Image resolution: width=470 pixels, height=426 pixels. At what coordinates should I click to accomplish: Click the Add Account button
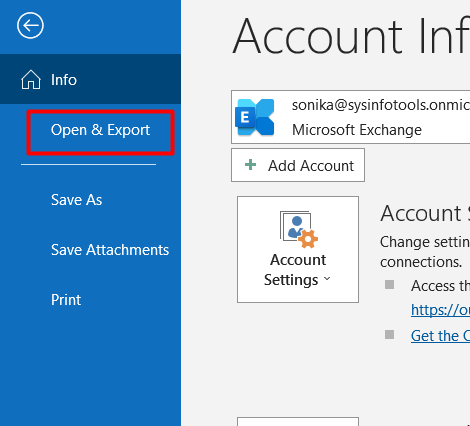[298, 165]
